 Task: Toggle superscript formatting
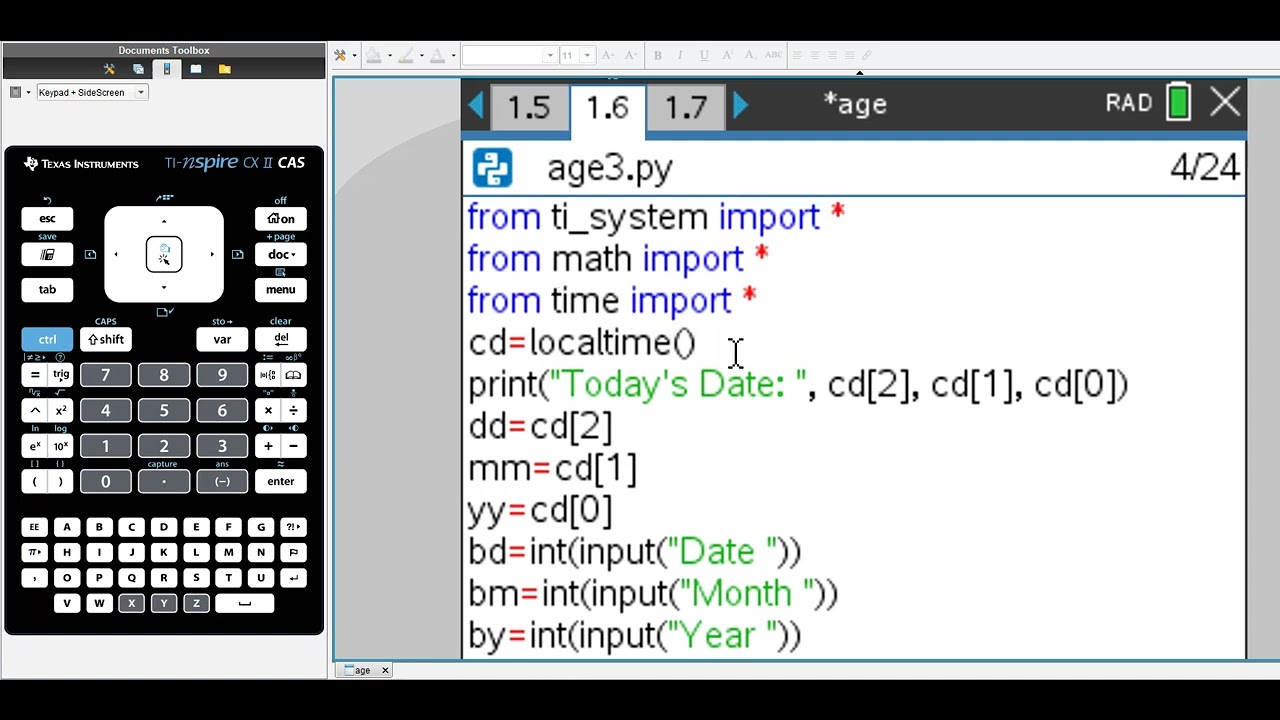tap(726, 56)
